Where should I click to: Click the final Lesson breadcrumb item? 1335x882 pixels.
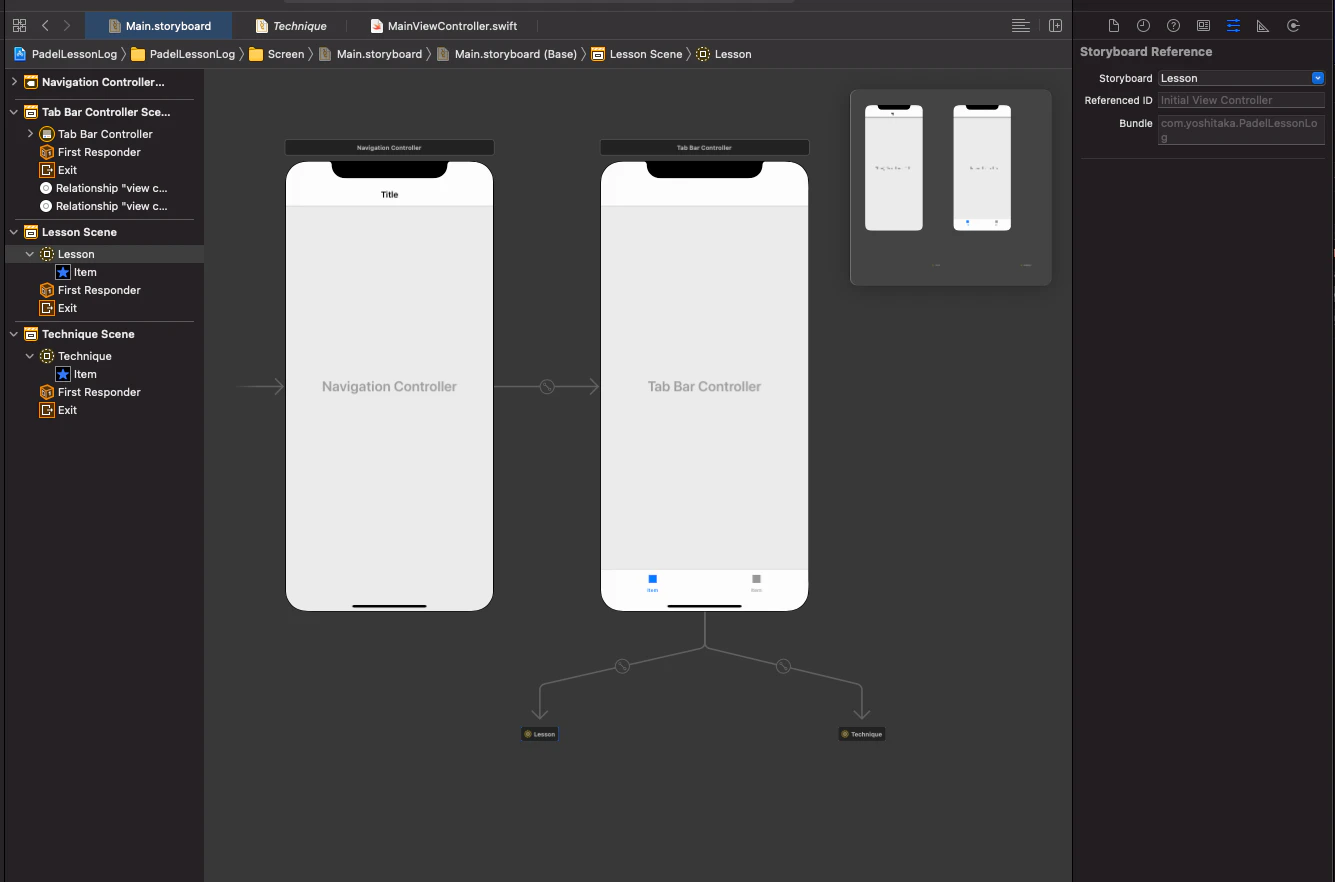724,54
